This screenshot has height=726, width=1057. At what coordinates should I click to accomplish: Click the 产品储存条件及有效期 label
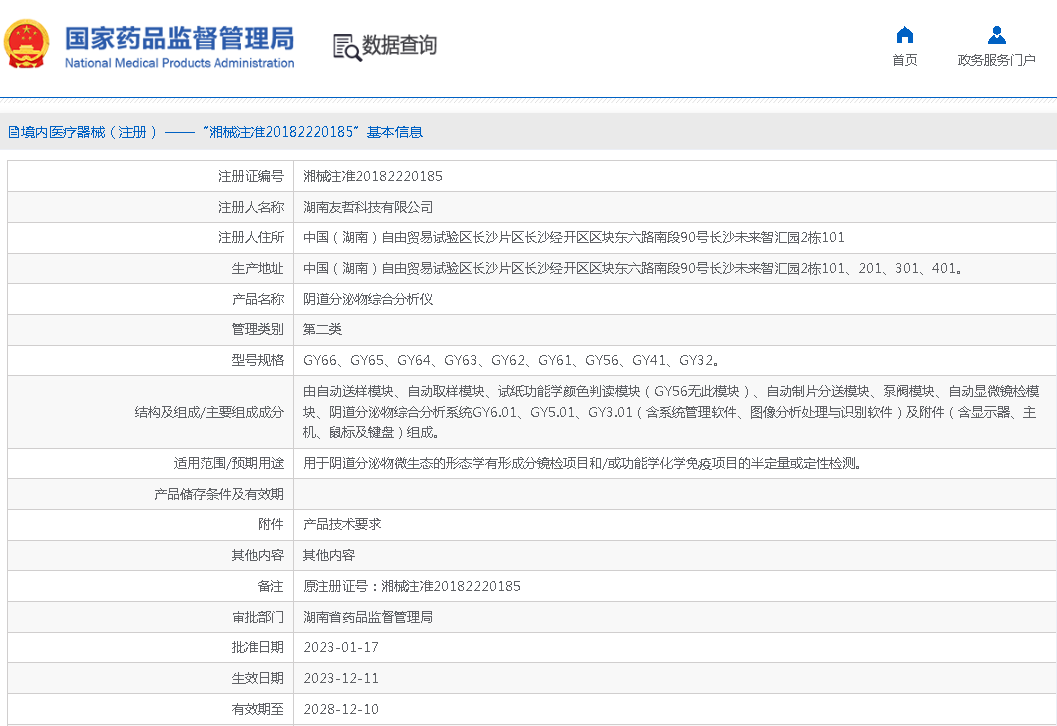[x=218, y=494]
